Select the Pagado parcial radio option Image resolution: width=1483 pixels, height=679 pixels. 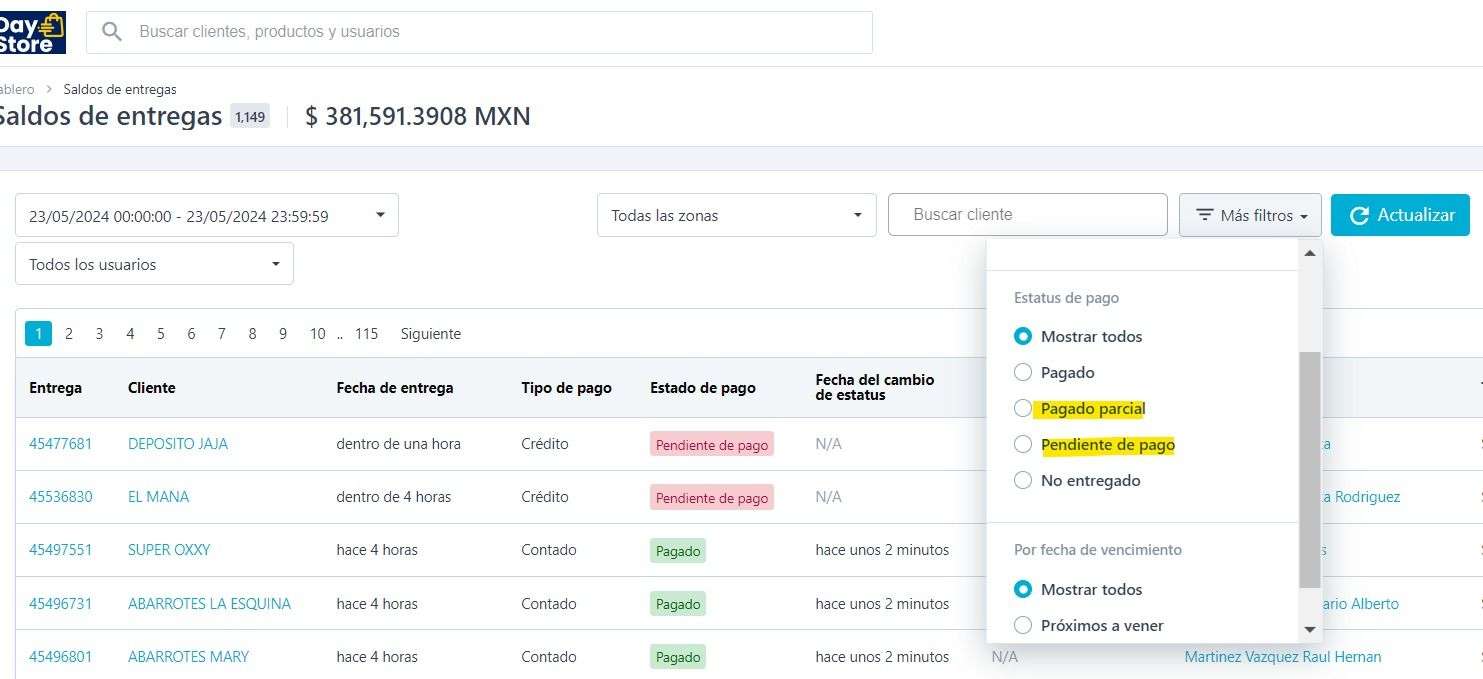pos(1022,409)
